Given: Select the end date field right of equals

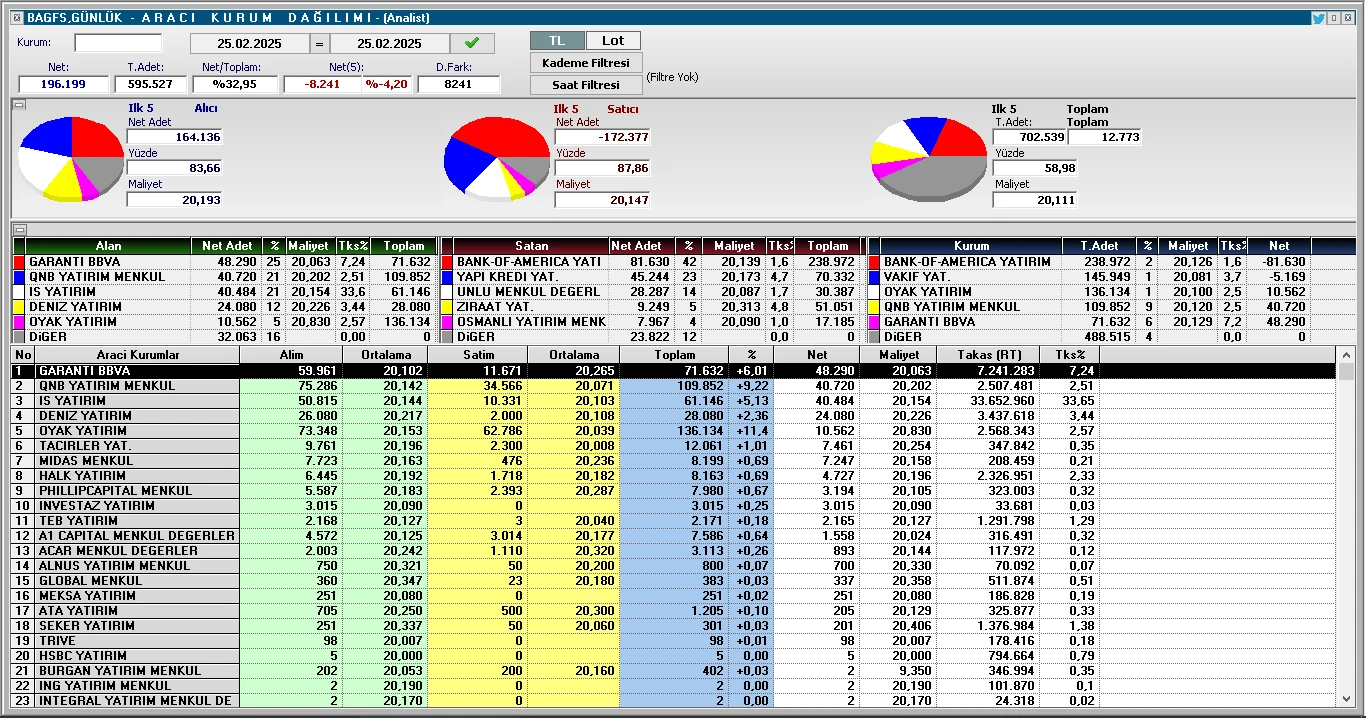Looking at the screenshot, I should [x=390, y=43].
